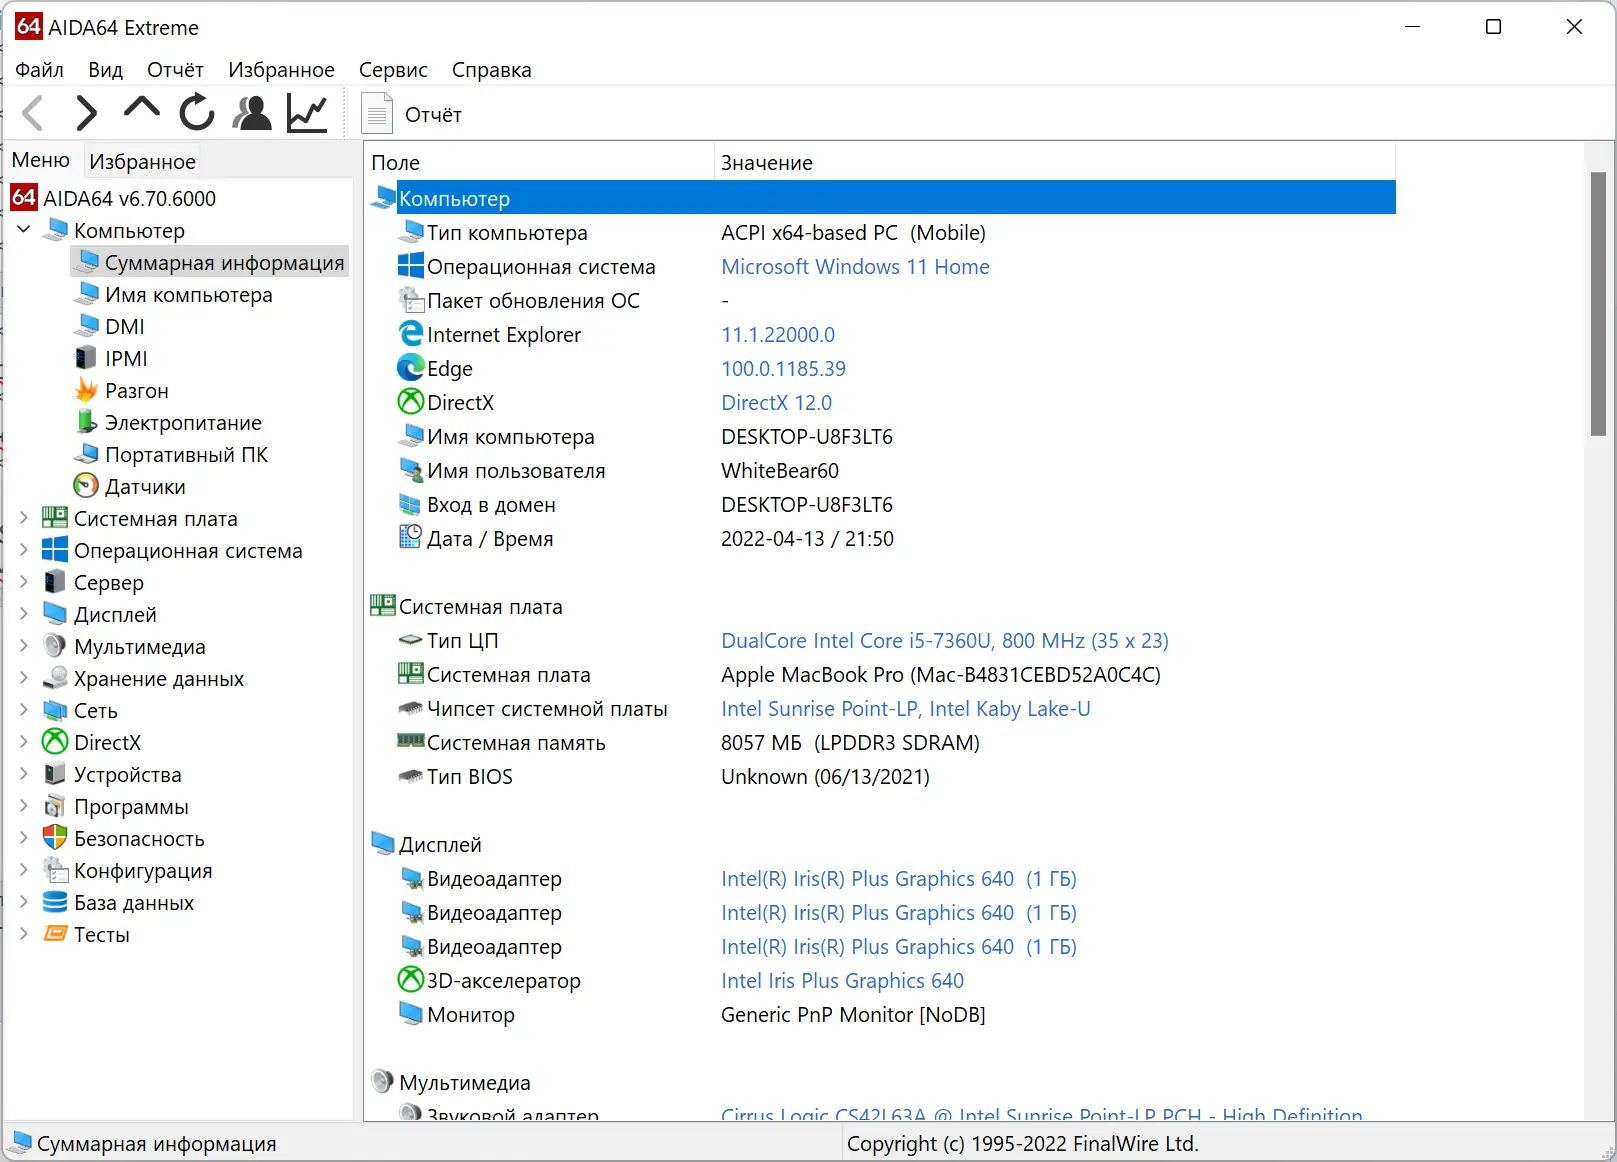This screenshot has width=1617, height=1162.
Task: Open the Intel Iris Plus Graphics 640 3D-accelerator link
Action: click(x=842, y=981)
